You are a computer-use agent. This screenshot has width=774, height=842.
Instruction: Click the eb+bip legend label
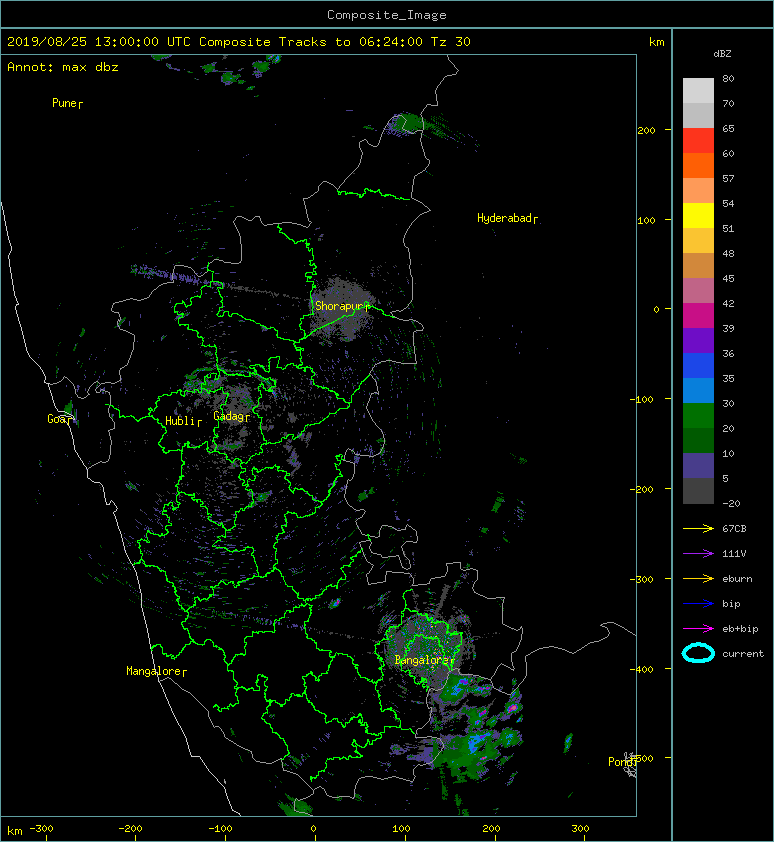(740, 629)
